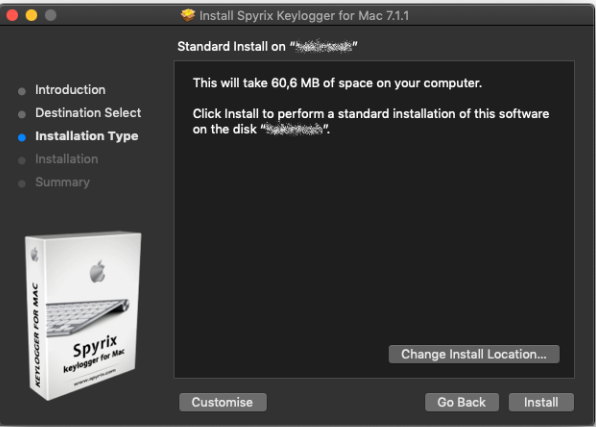Screen dimensions: 596x427
Task: Click the bullet next to Summary
Action: 22,184
